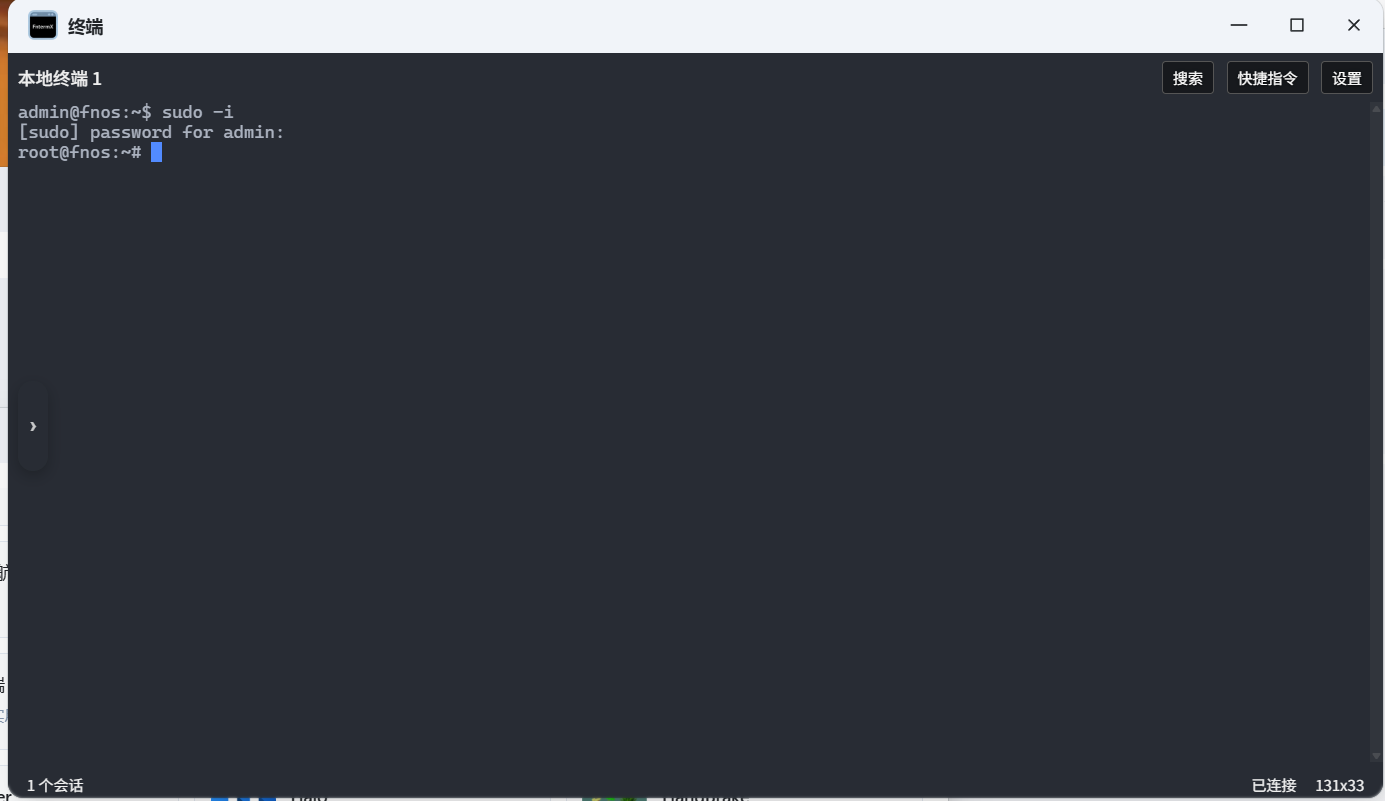Click the terminal app icon in title bar
Viewport: 1385px width, 801px height.
[43, 26]
